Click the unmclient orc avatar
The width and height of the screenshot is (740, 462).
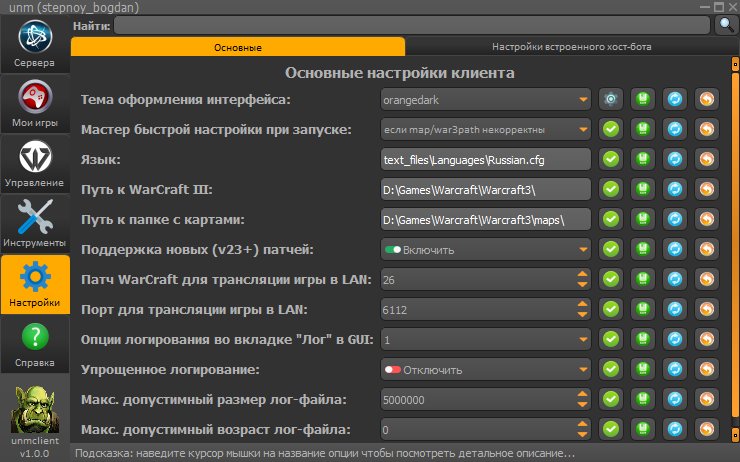[x=35, y=409]
